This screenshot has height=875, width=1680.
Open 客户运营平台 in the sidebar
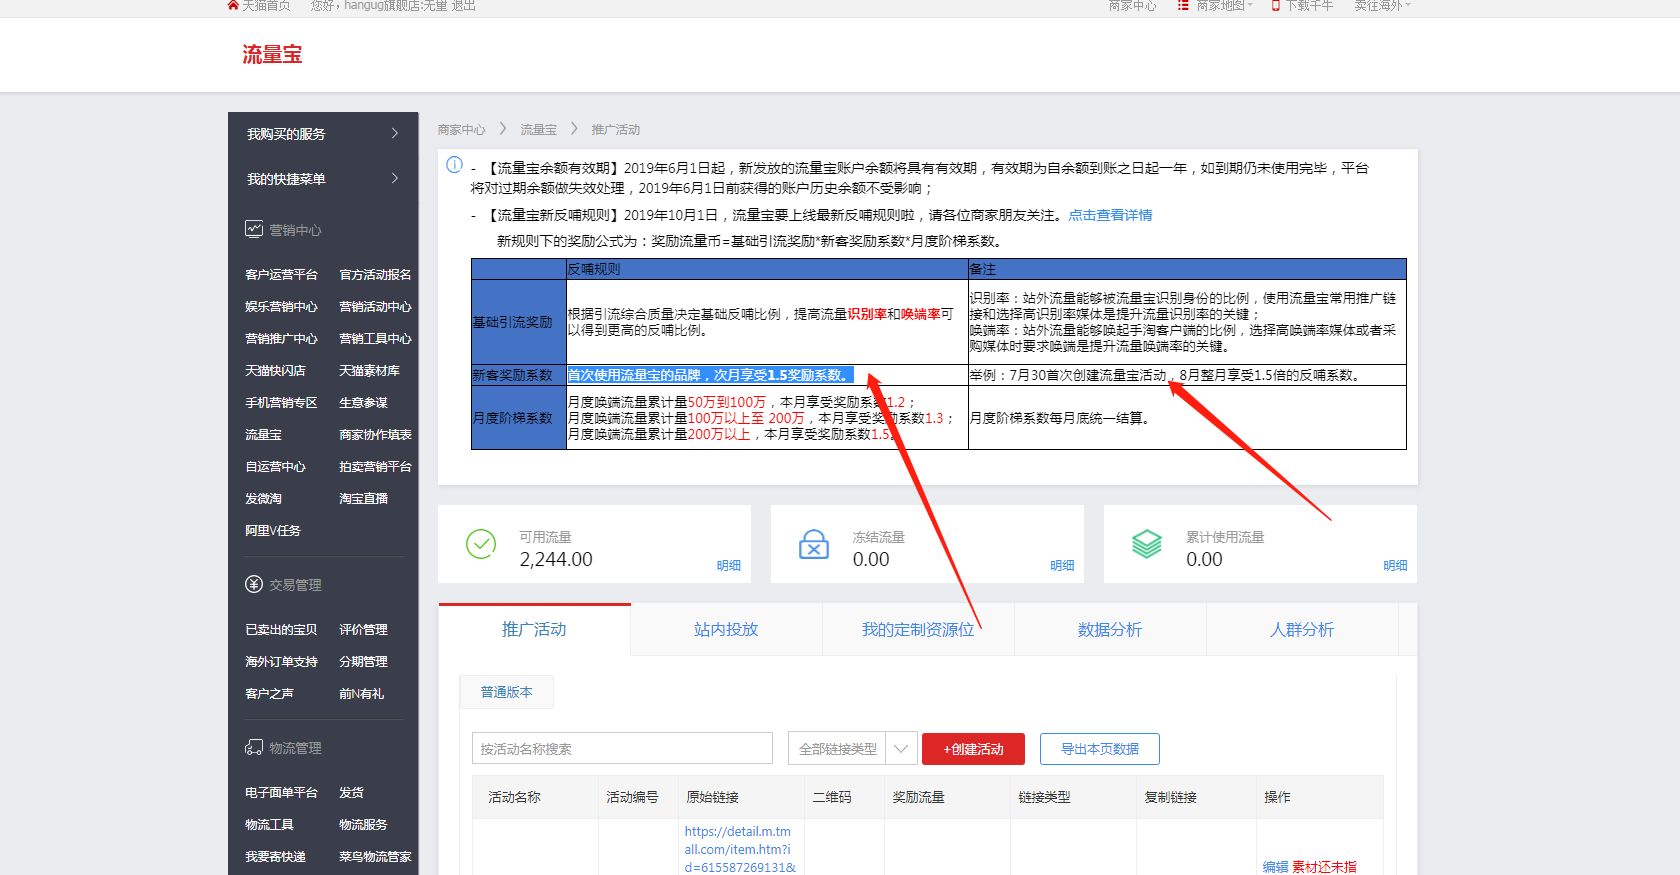(x=281, y=274)
